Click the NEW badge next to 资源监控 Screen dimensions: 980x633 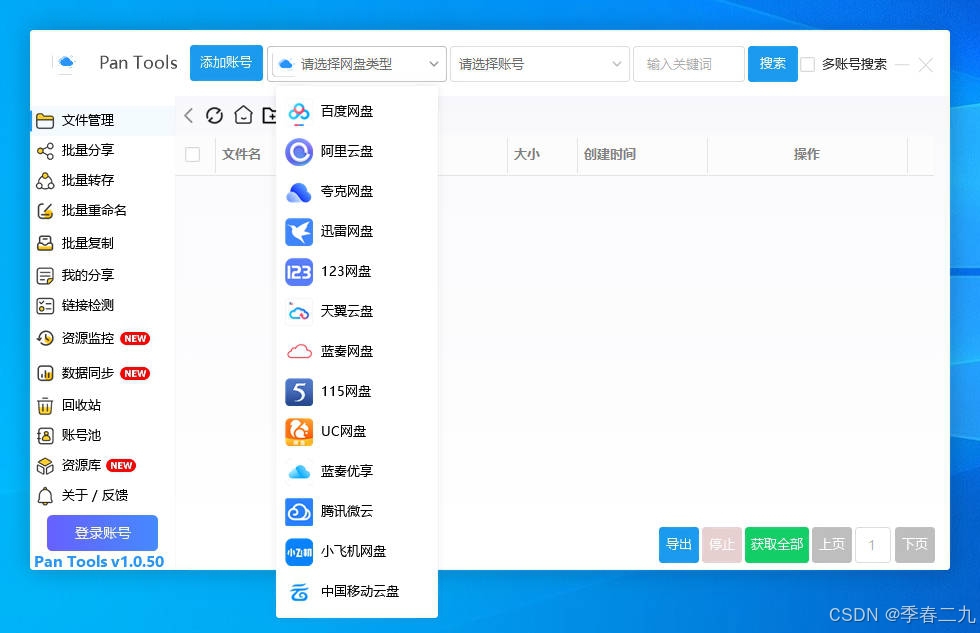pos(135,339)
